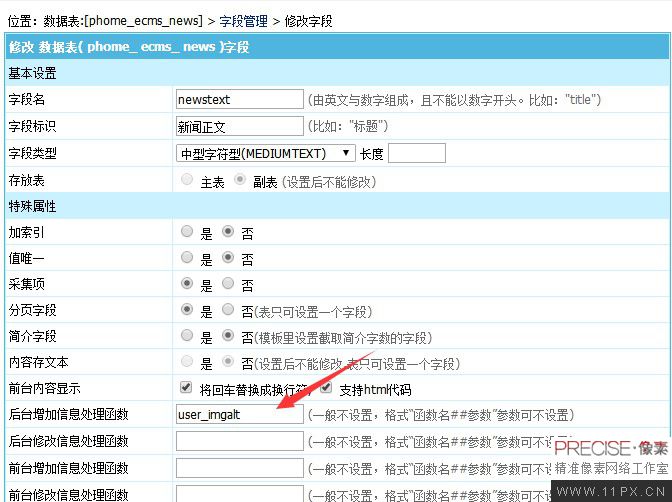
Task: Click the 前台内容显示 row label
Action: (44, 388)
